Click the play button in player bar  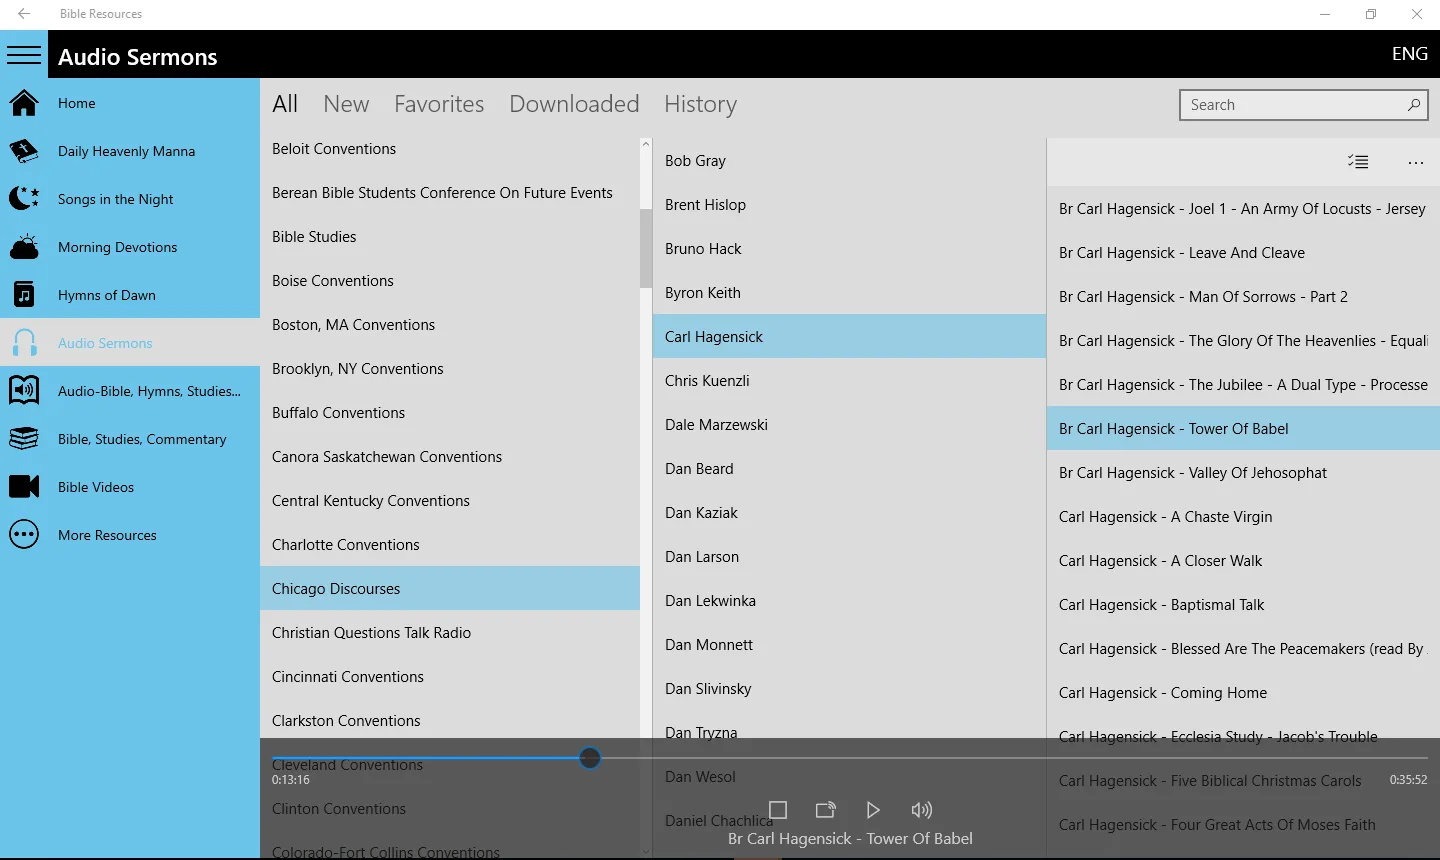point(873,810)
